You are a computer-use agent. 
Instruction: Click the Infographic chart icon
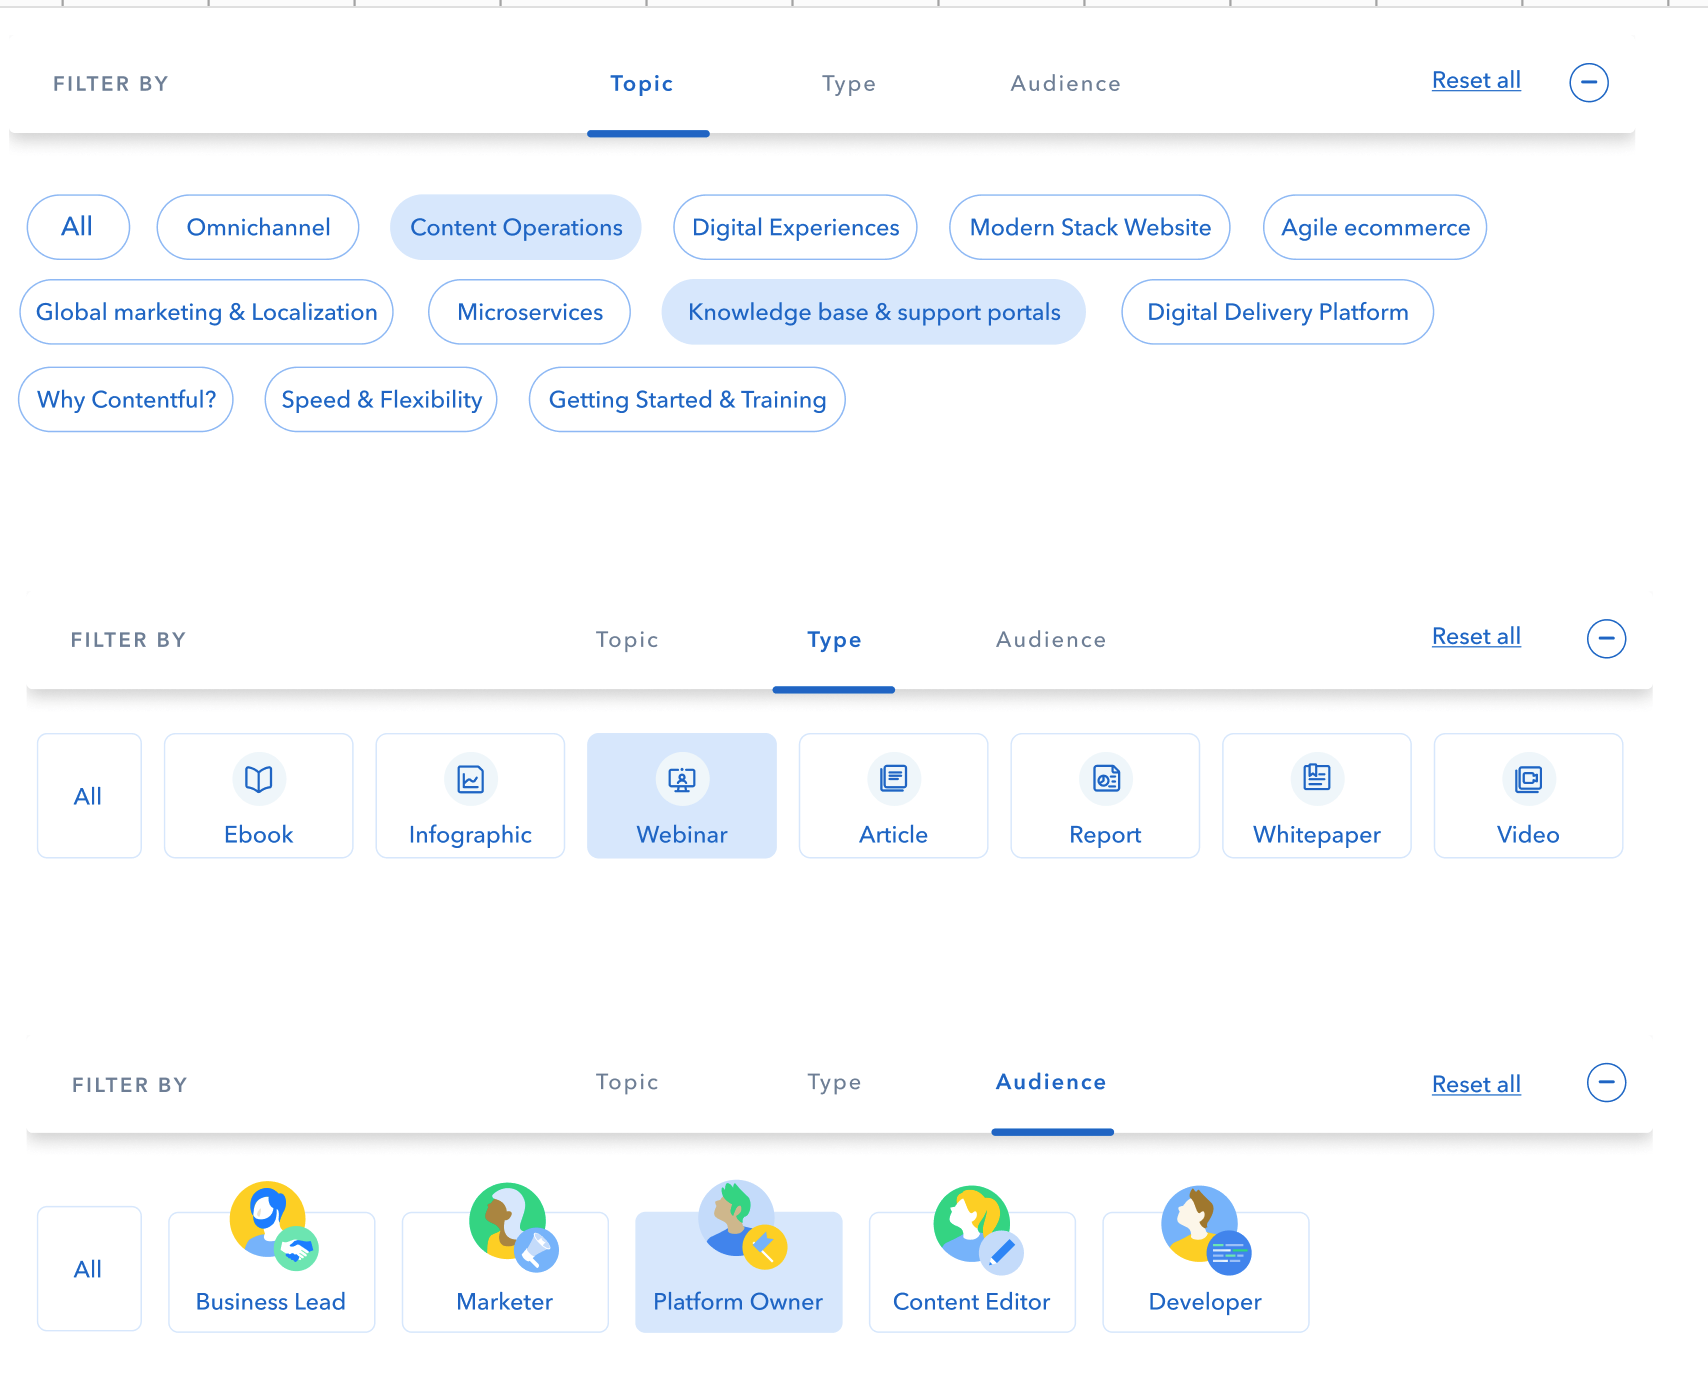[x=470, y=779]
